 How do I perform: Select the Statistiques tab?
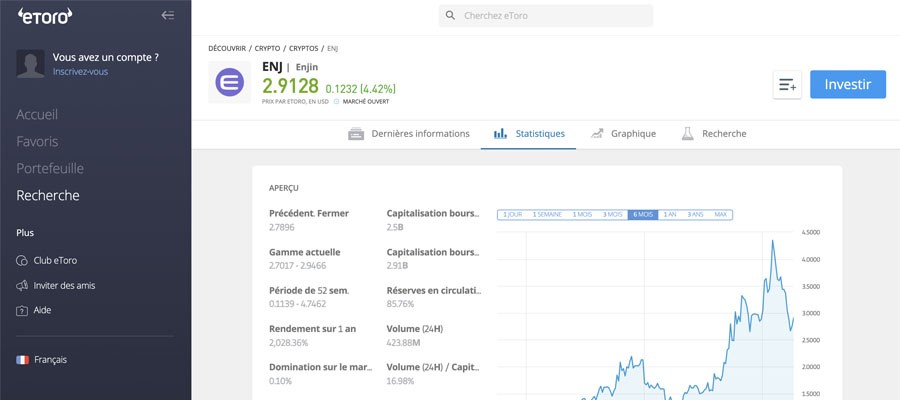(529, 134)
